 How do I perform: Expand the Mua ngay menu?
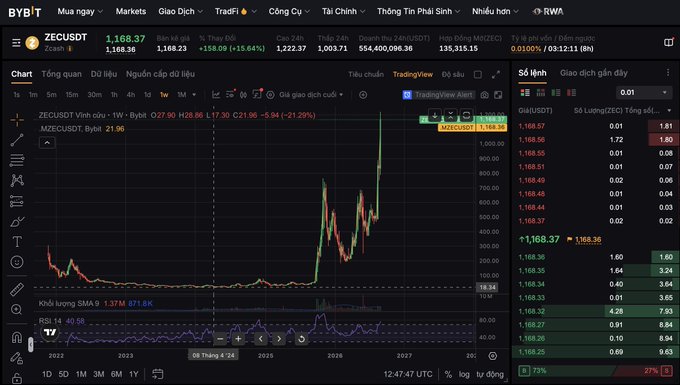[x=80, y=12]
